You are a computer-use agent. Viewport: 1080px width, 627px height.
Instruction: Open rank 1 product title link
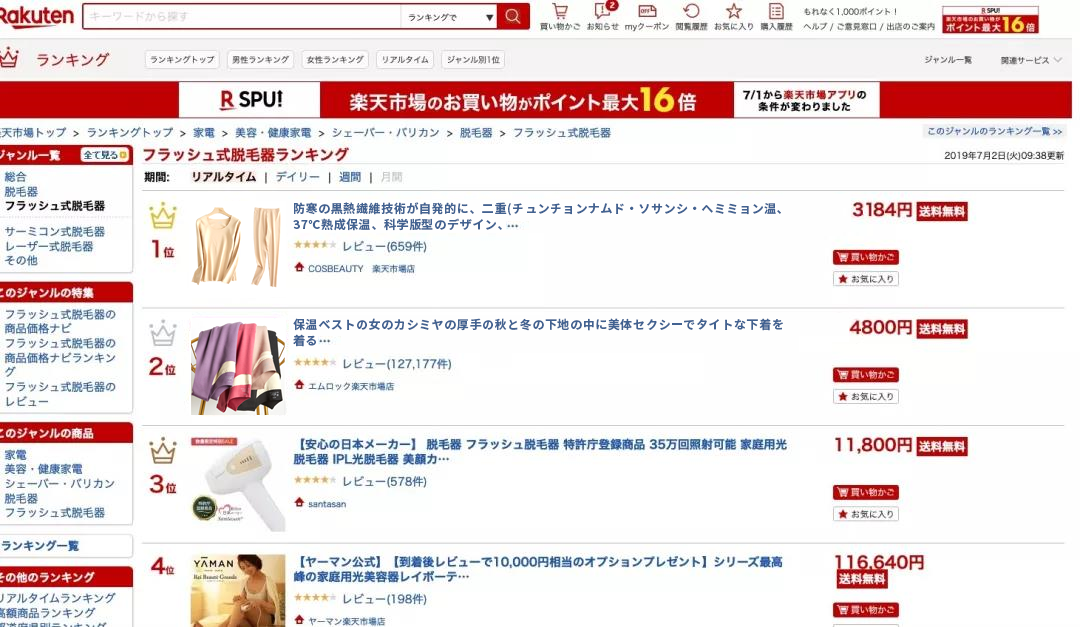[x=538, y=216]
